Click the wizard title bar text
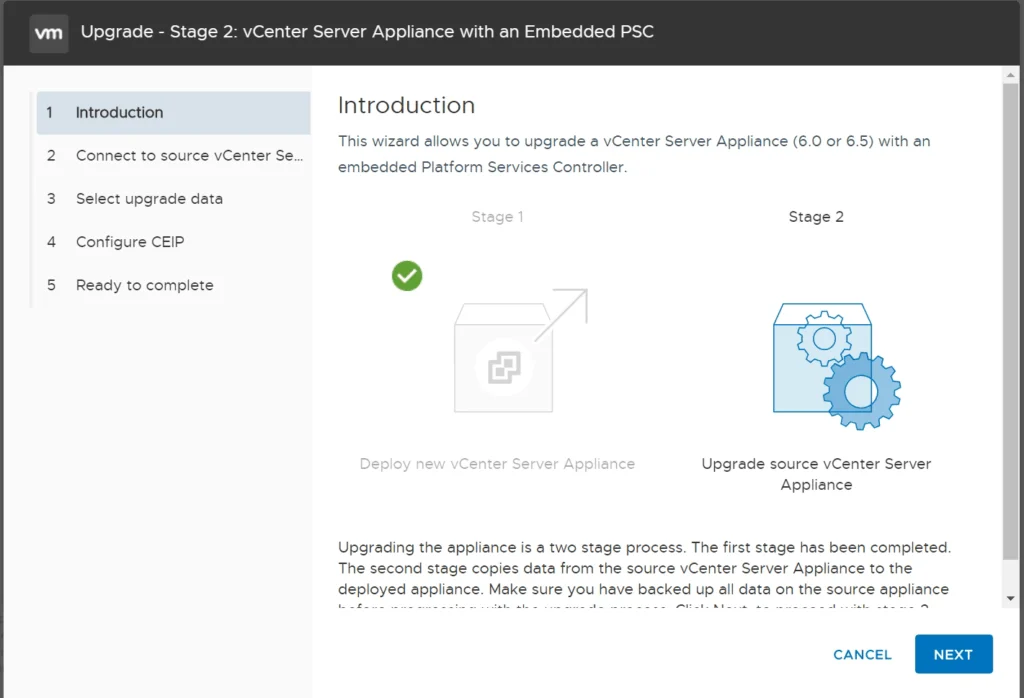 pos(367,32)
